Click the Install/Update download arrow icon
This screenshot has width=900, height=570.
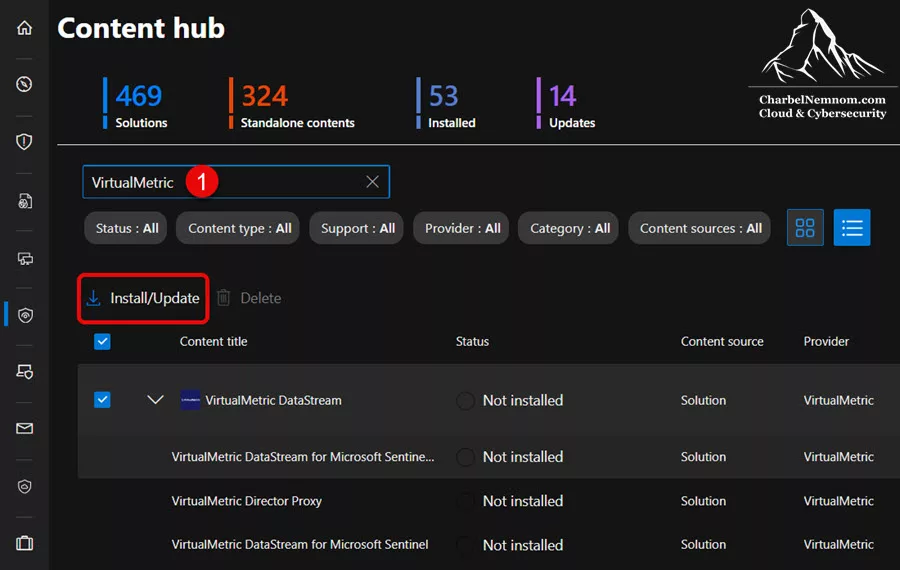click(x=93, y=298)
